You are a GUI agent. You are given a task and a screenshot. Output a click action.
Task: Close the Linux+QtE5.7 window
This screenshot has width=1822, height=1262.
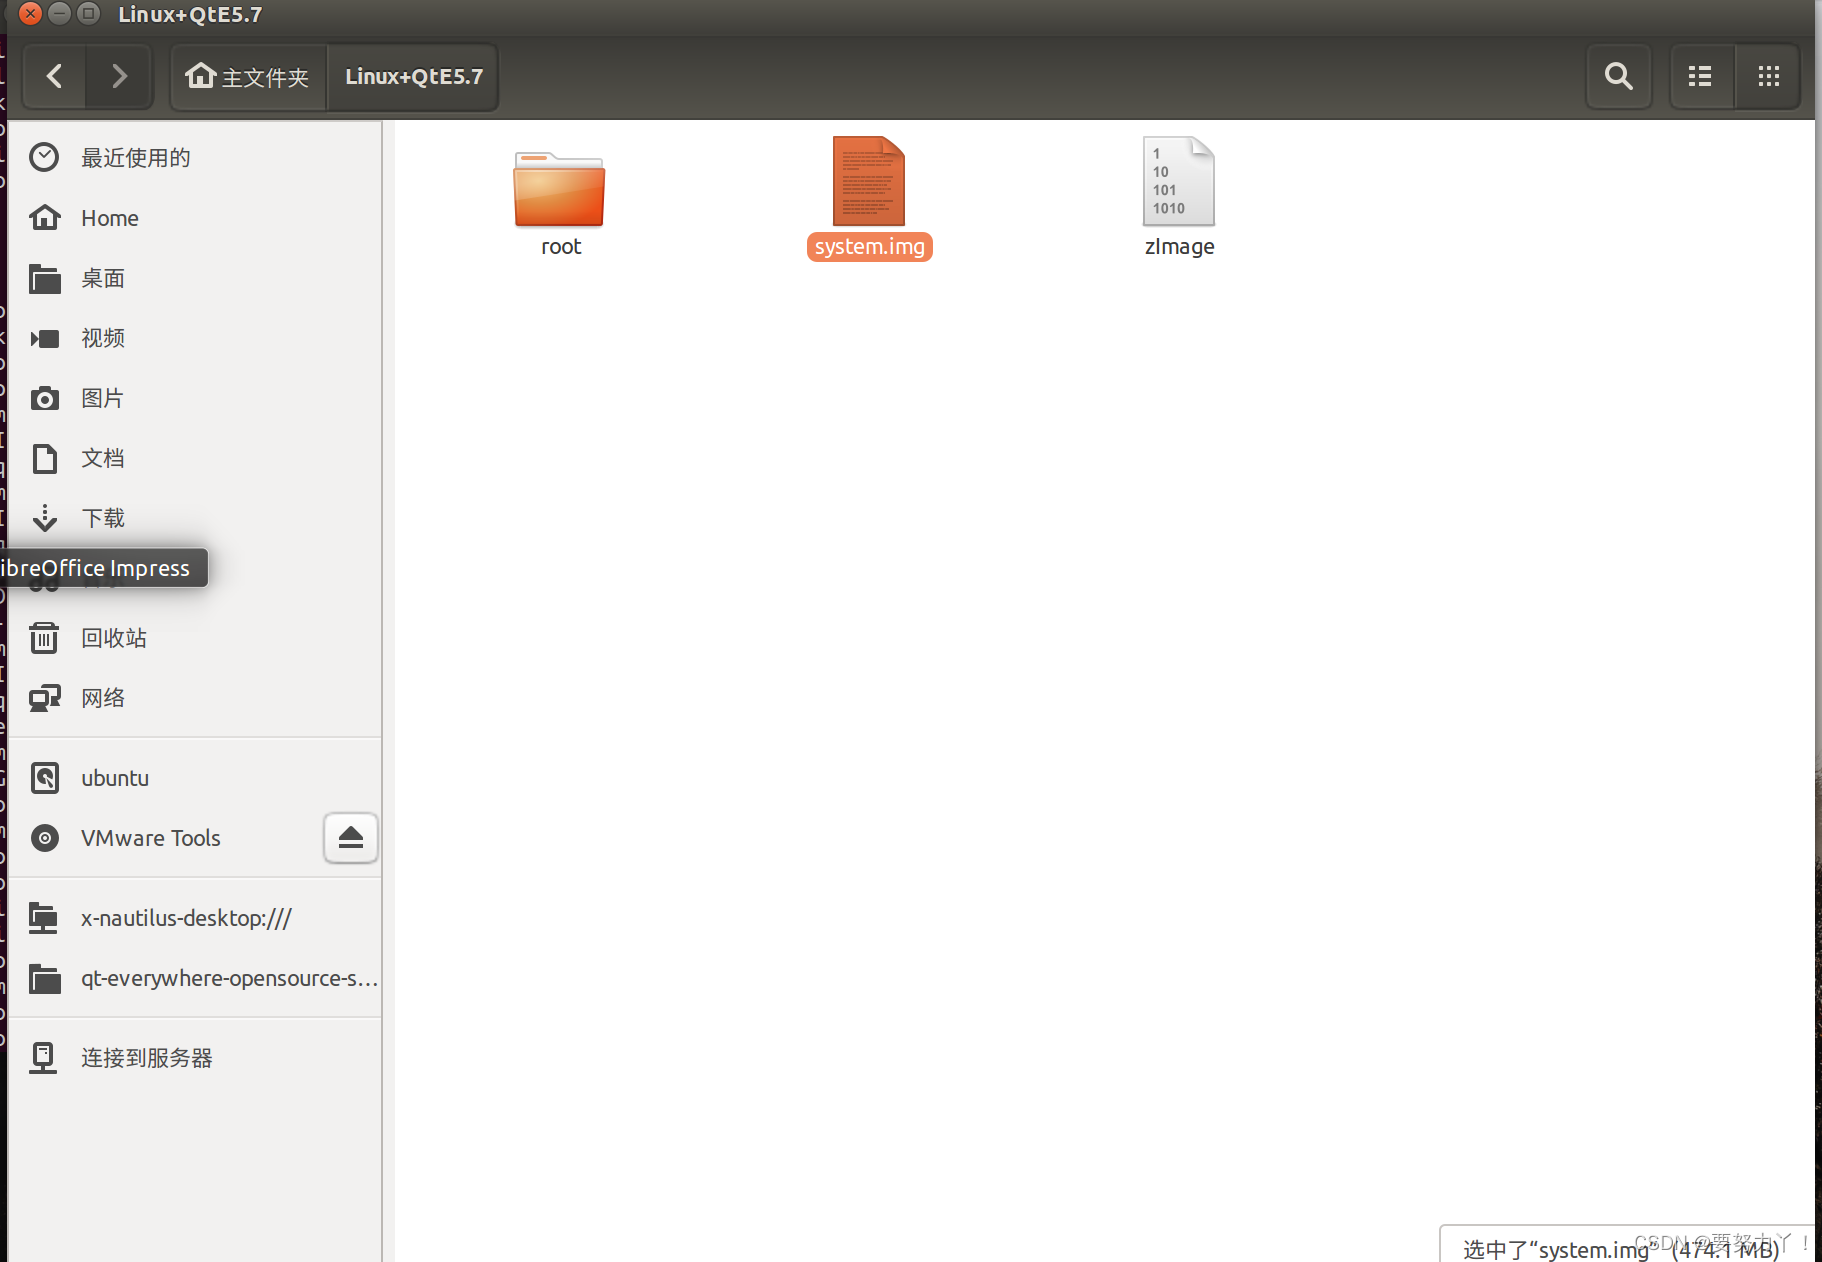click(x=30, y=14)
